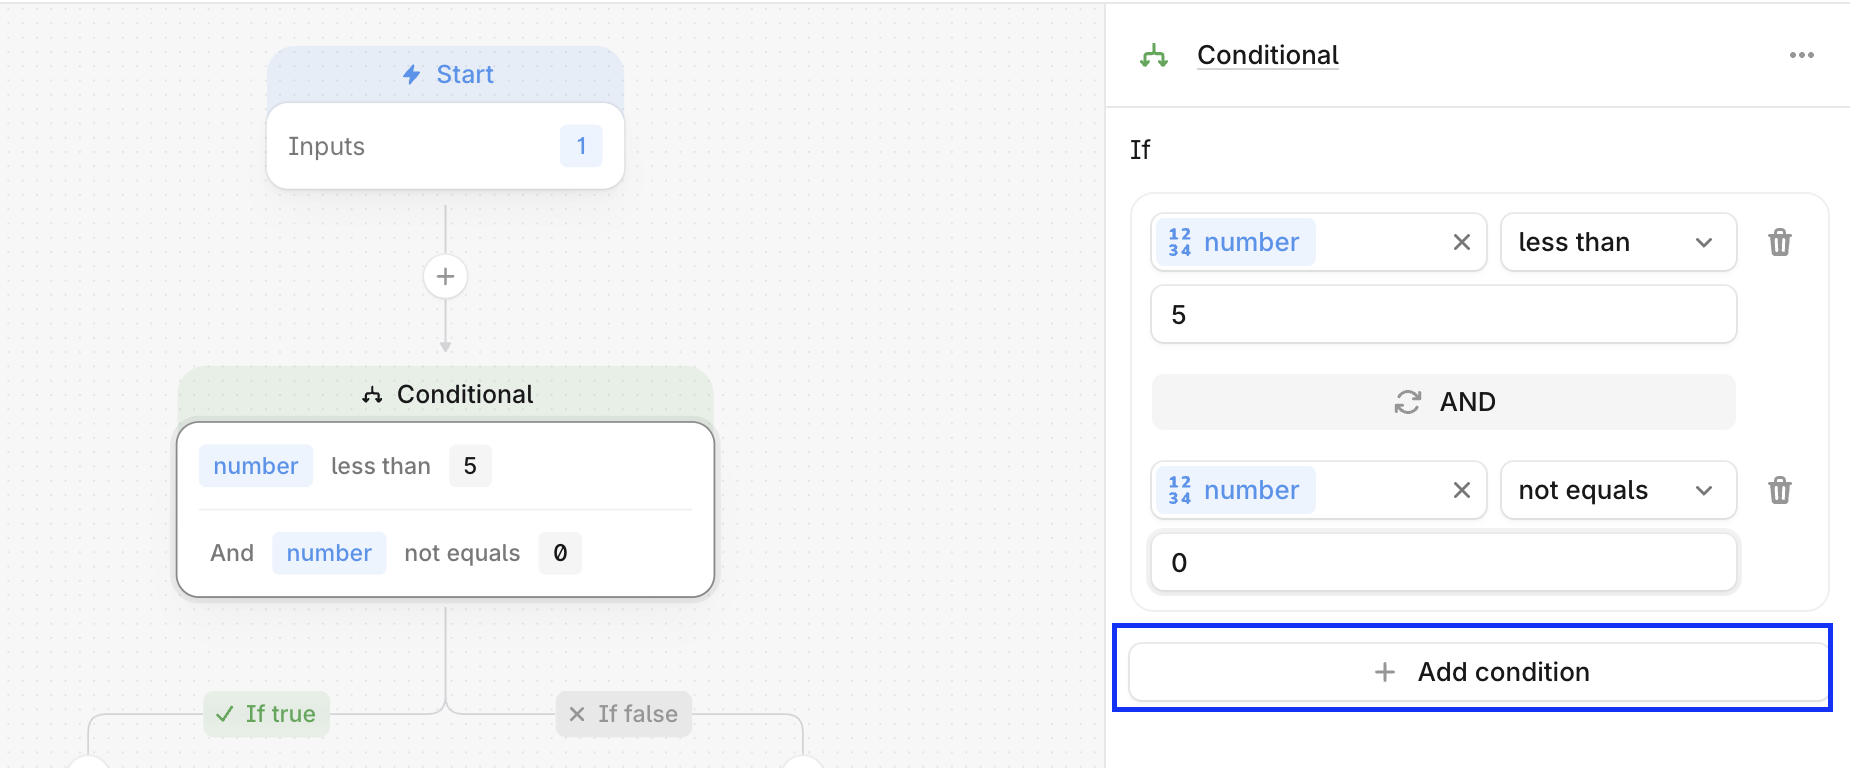Click the value field containing 5
This screenshot has width=1850, height=768.
(x=1443, y=315)
